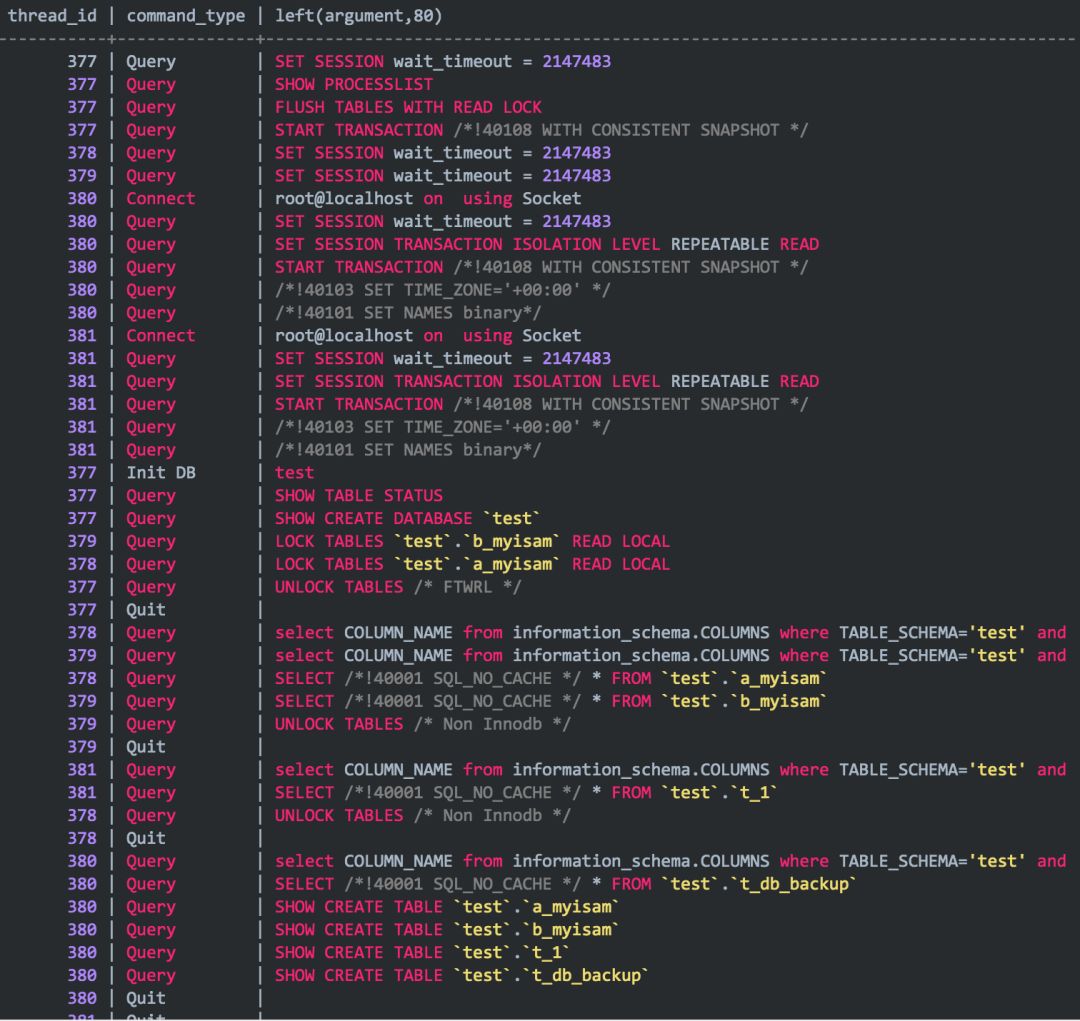Click the command_type column header

(x=185, y=16)
